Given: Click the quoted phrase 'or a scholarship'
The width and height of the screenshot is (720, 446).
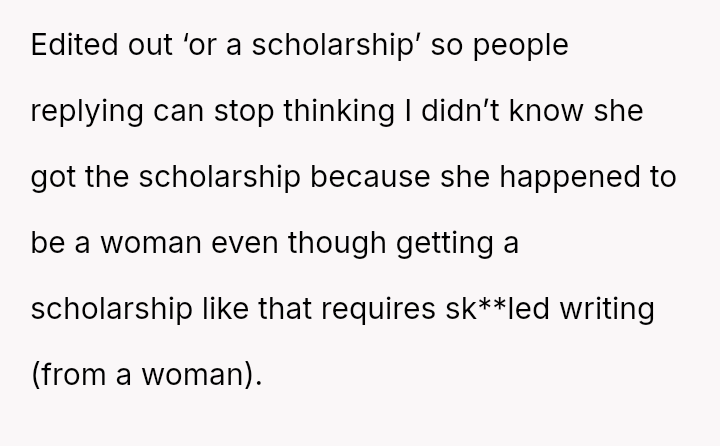Looking at the screenshot, I should (302, 45).
